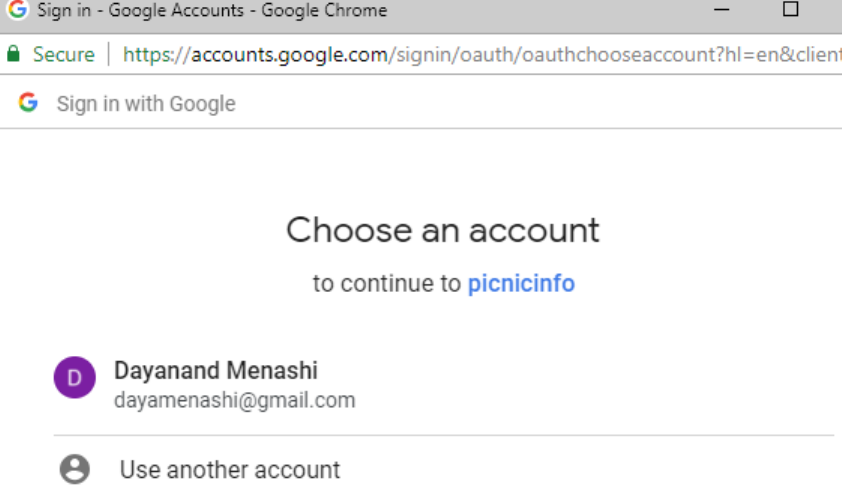Click the divider line below the Dayanand account

click(444, 435)
